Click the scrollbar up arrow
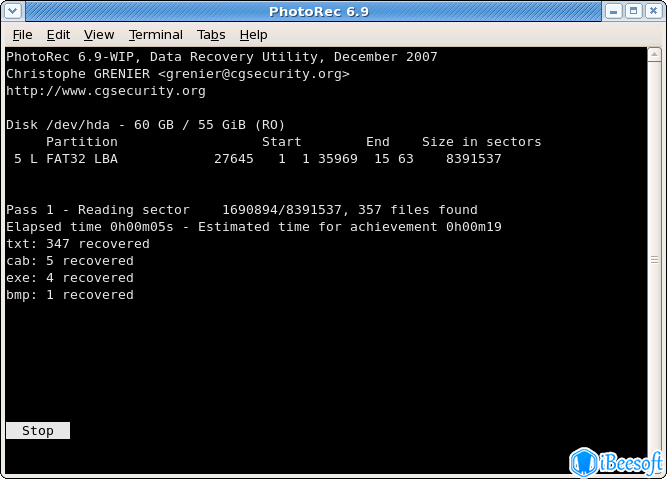 (x=654, y=54)
